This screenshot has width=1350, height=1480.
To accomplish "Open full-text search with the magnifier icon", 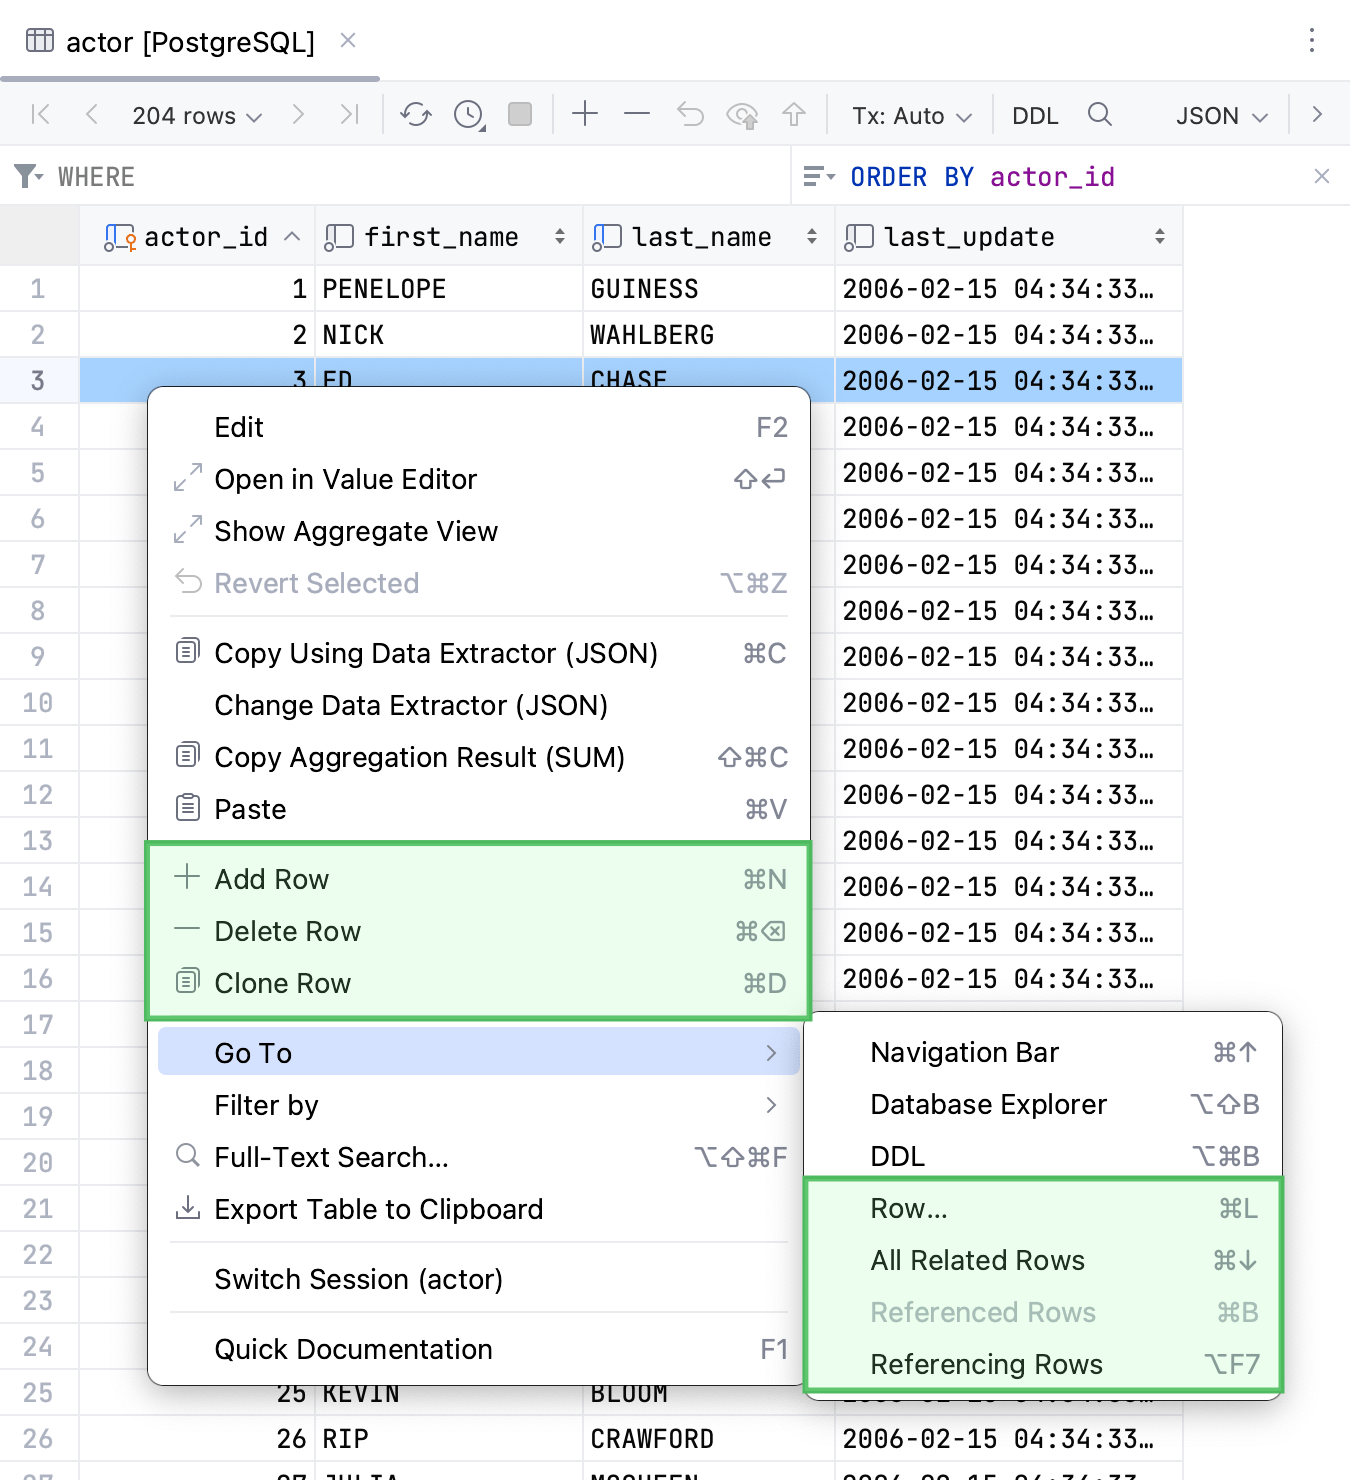I will (1100, 115).
